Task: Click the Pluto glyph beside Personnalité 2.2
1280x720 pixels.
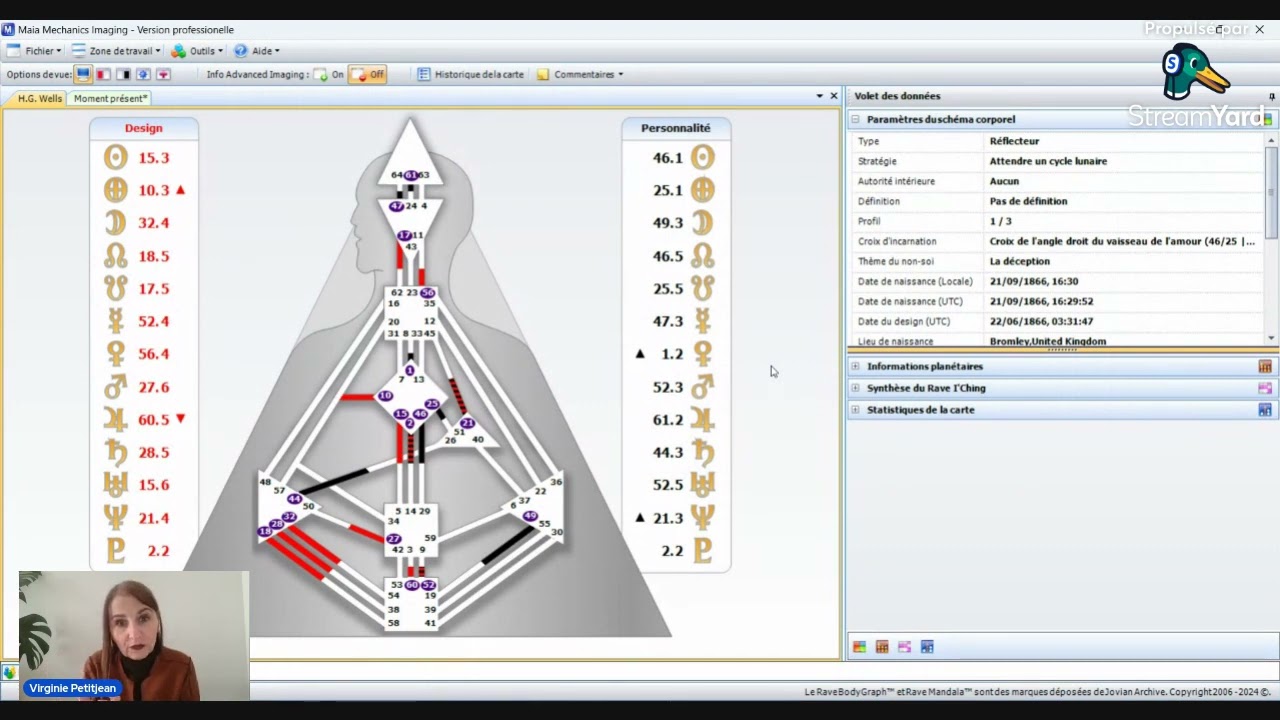Action: 703,550
